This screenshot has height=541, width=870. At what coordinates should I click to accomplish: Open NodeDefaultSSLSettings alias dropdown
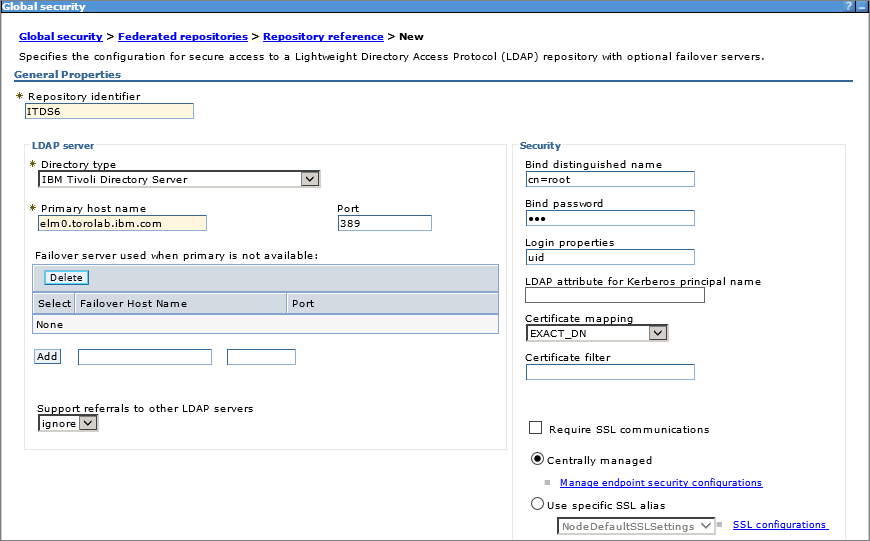[706, 526]
